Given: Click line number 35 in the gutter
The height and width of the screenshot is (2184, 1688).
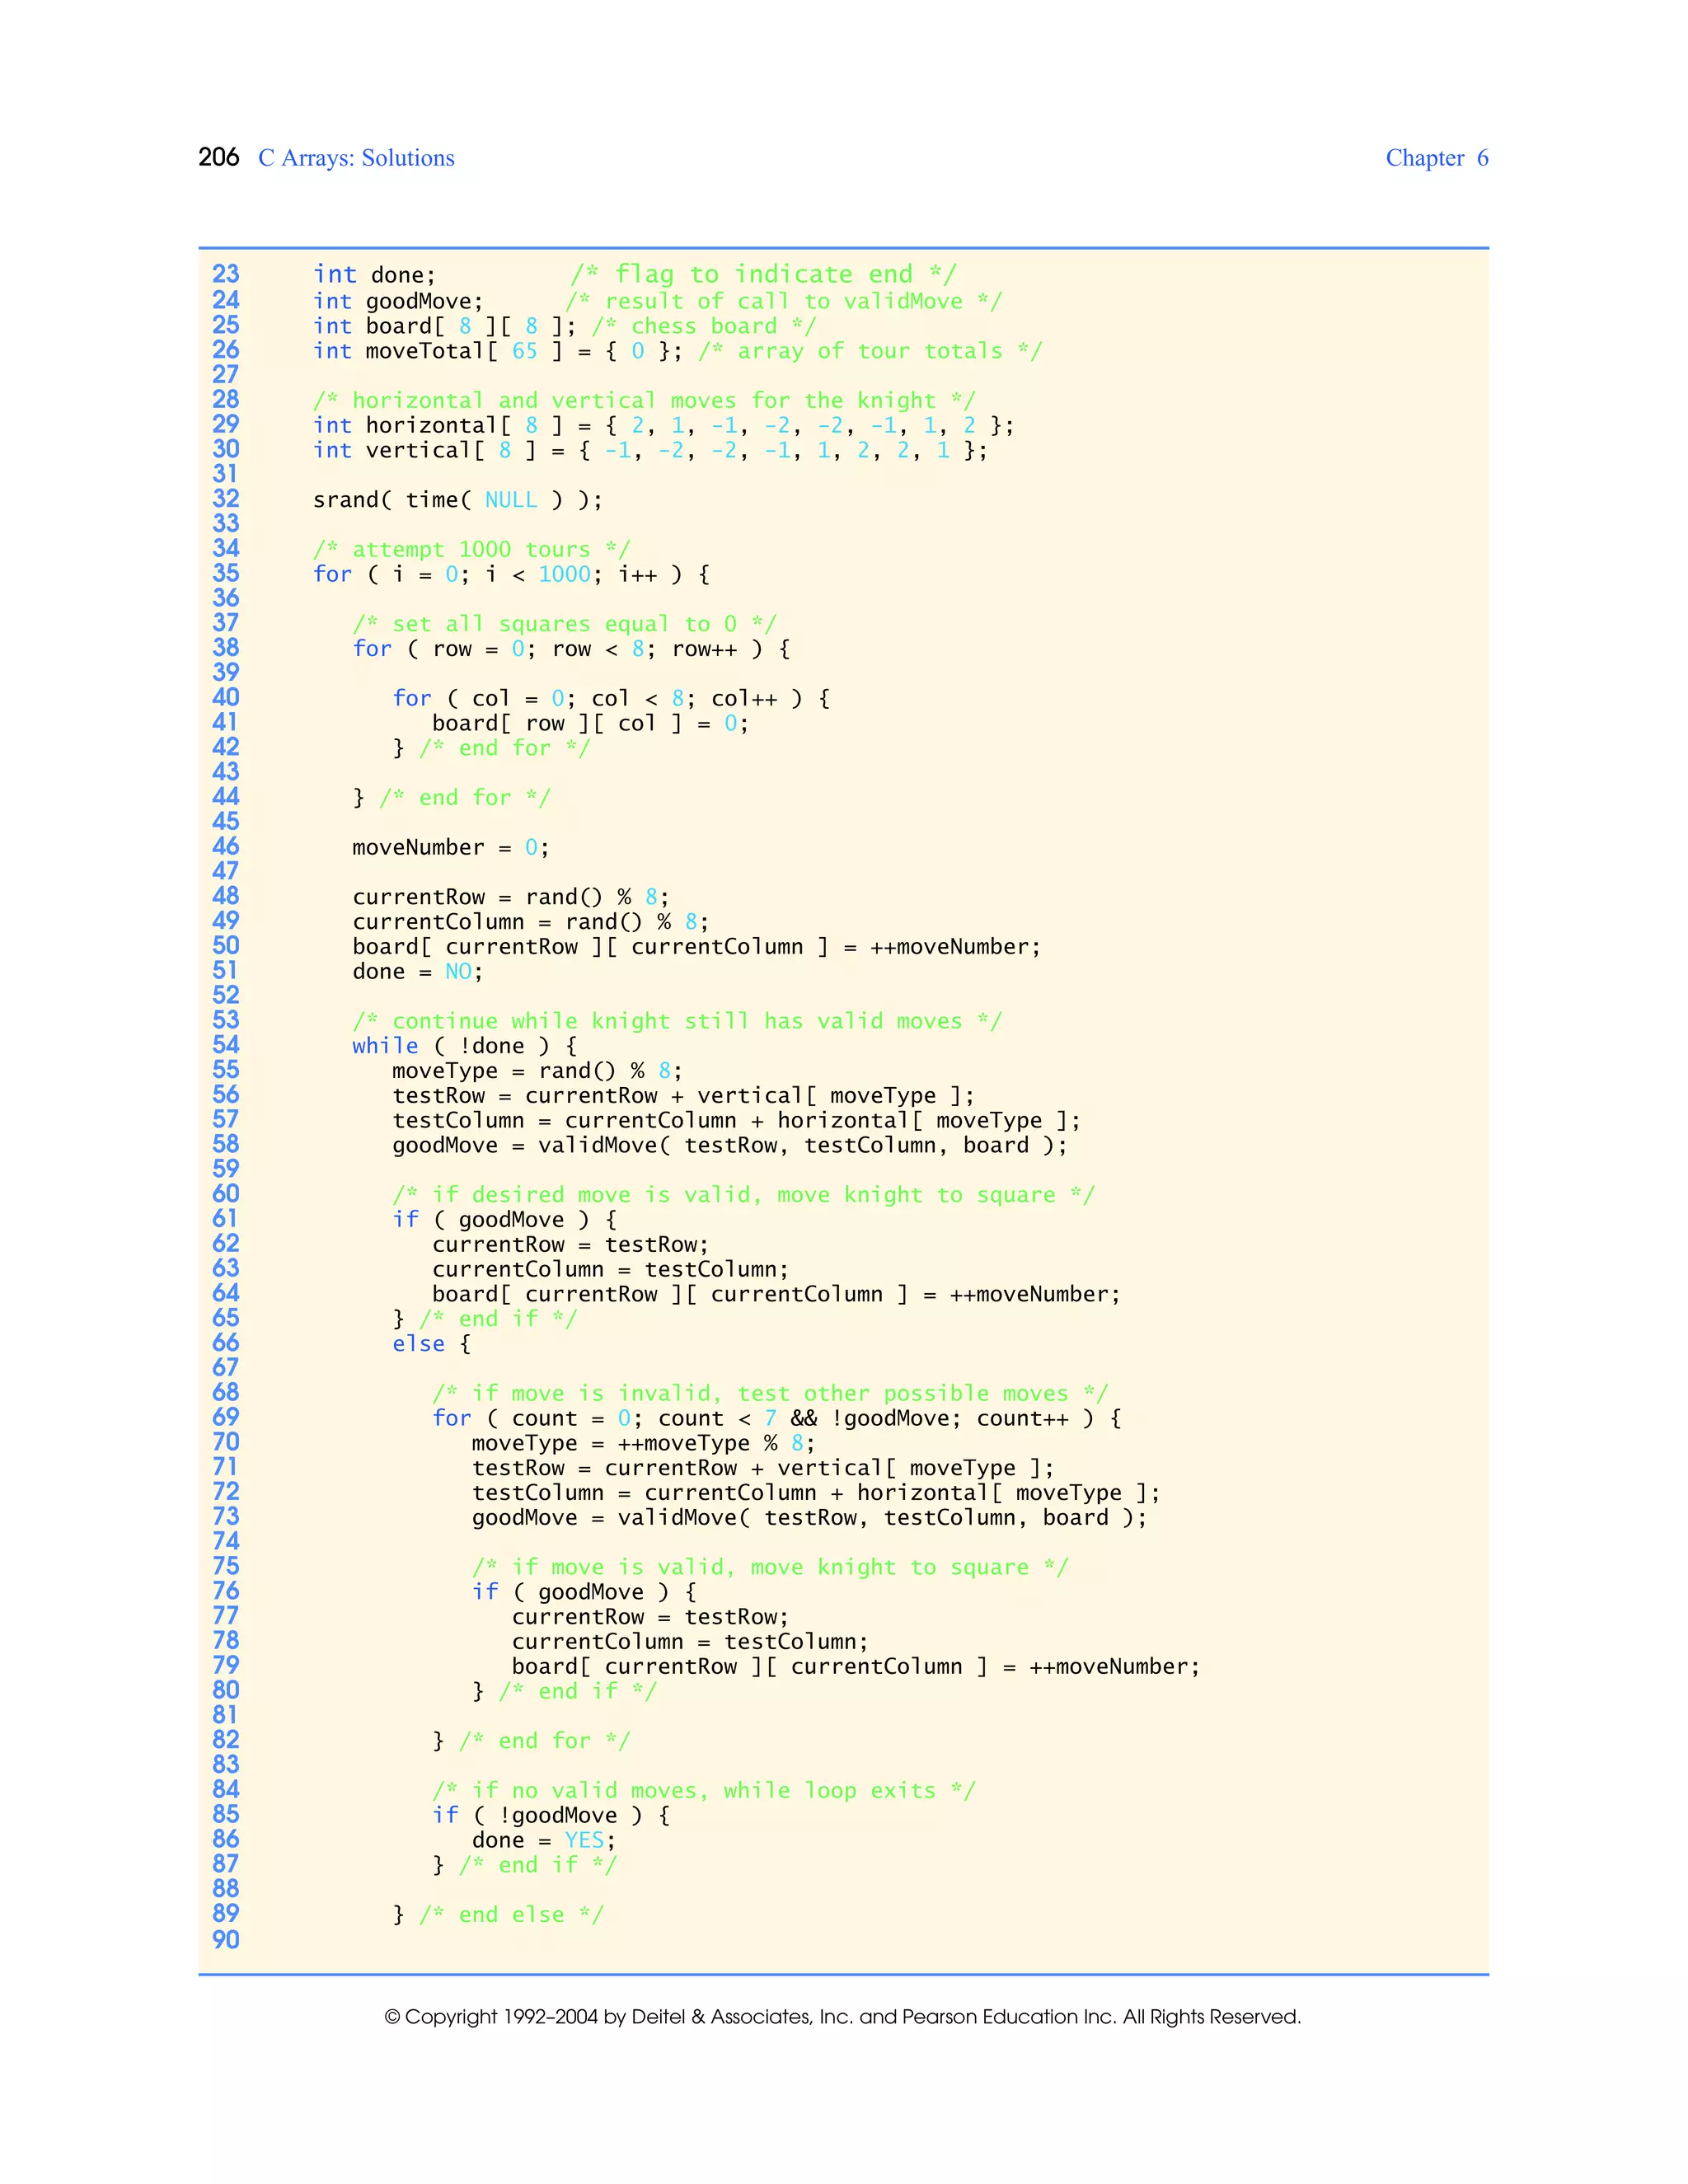Looking at the screenshot, I should pos(226,573).
